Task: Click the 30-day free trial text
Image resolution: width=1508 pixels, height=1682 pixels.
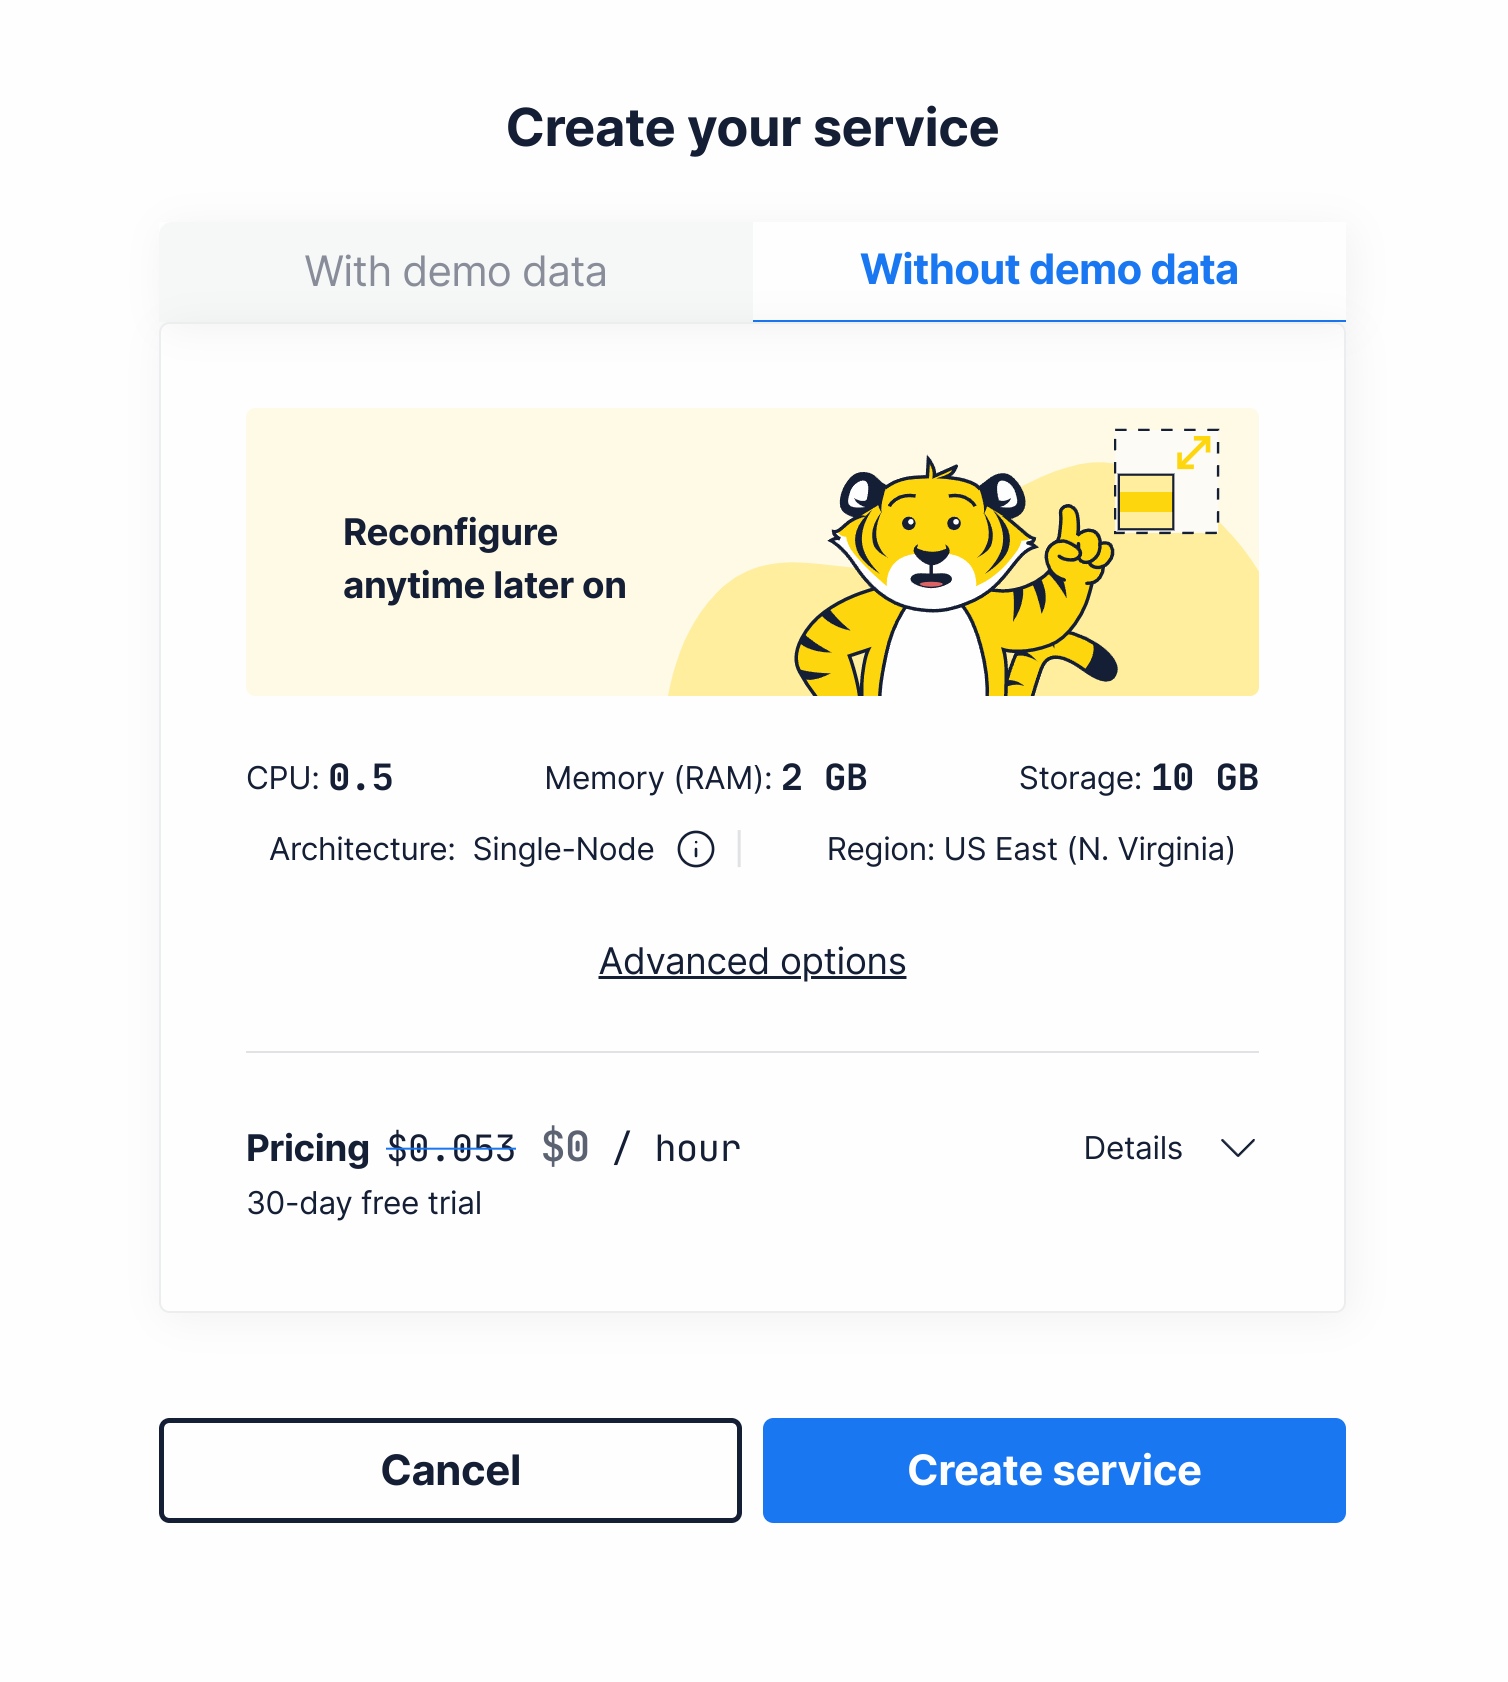Action: pos(364,1203)
